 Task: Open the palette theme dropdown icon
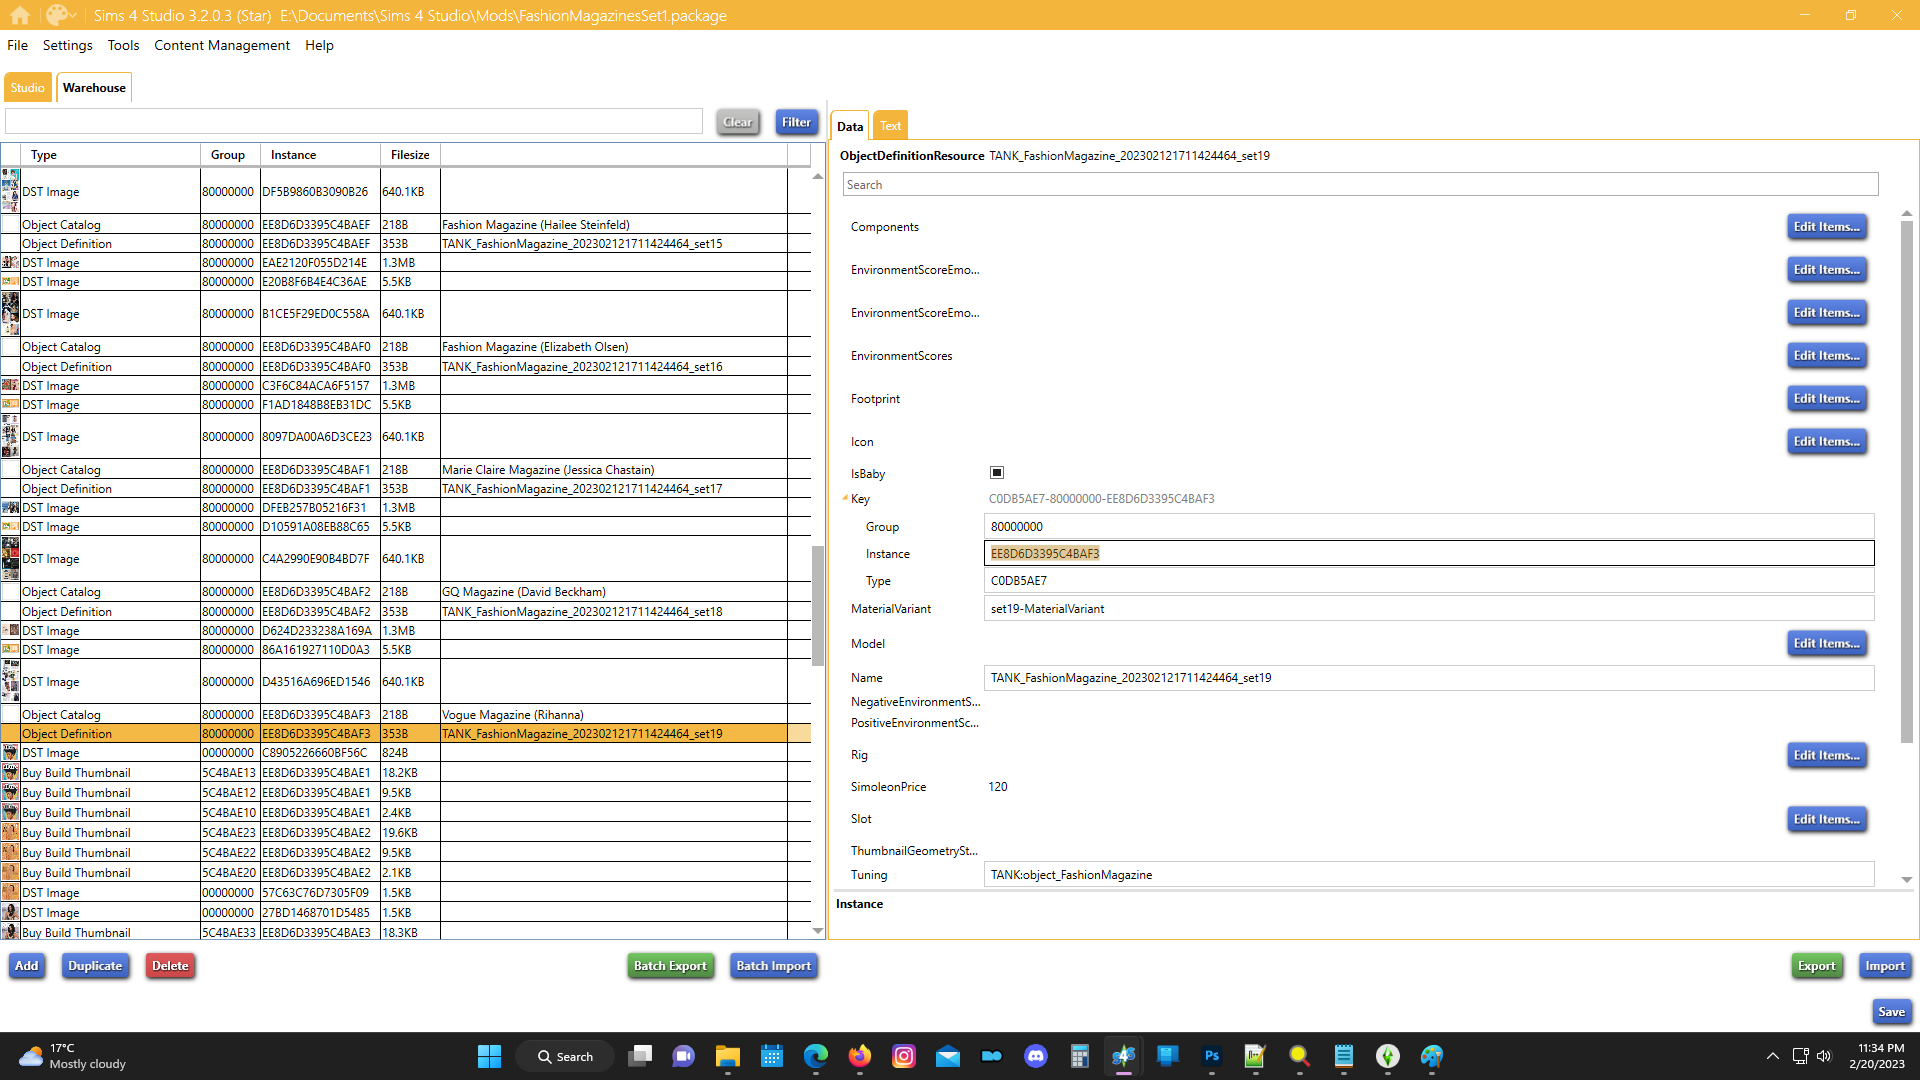[61, 15]
